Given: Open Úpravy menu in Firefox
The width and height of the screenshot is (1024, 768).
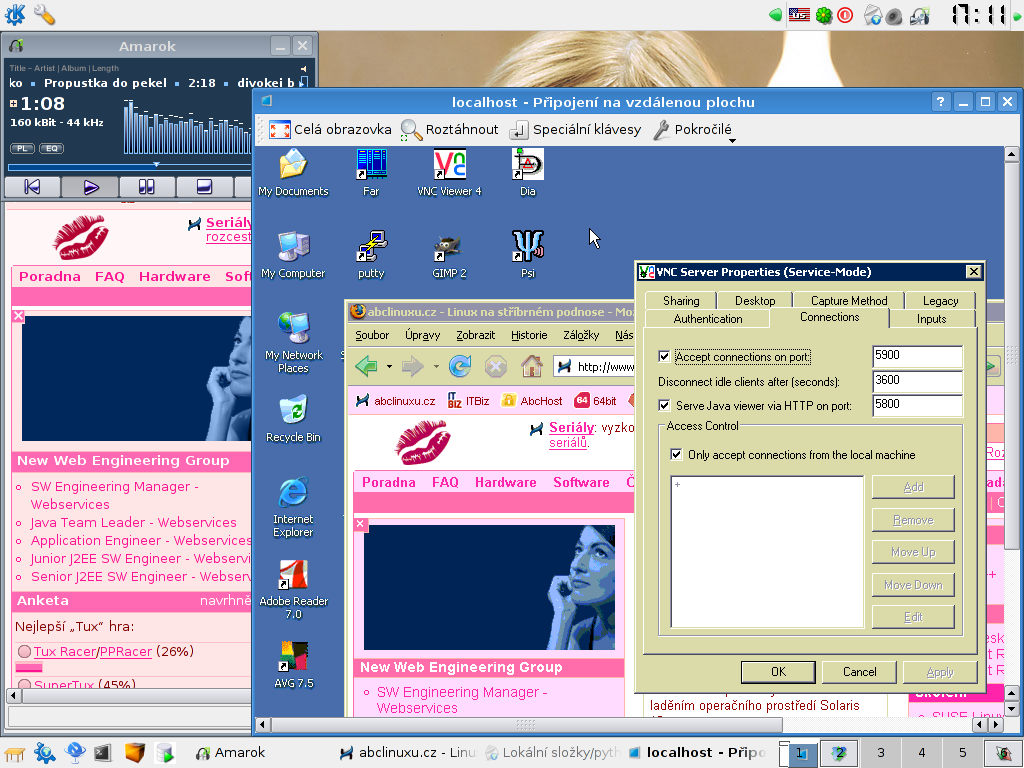Looking at the screenshot, I should pos(423,335).
